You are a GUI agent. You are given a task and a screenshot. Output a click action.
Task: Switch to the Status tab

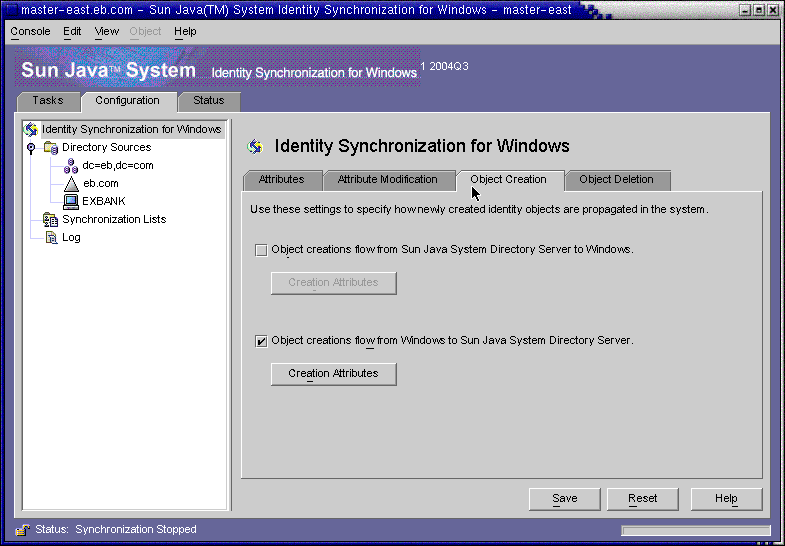pyautogui.click(x=209, y=101)
